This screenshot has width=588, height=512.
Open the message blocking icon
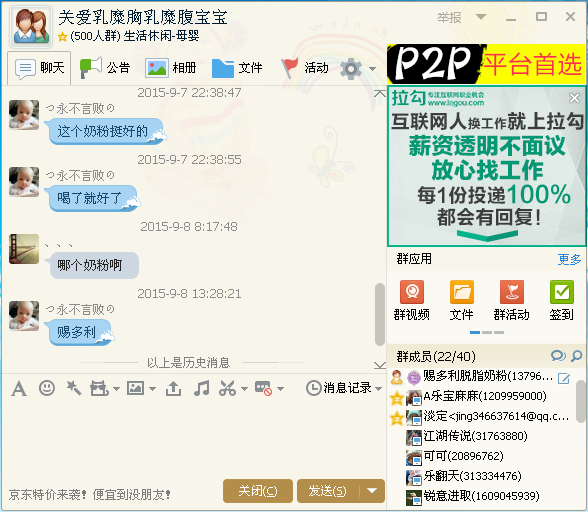[x=263, y=388]
